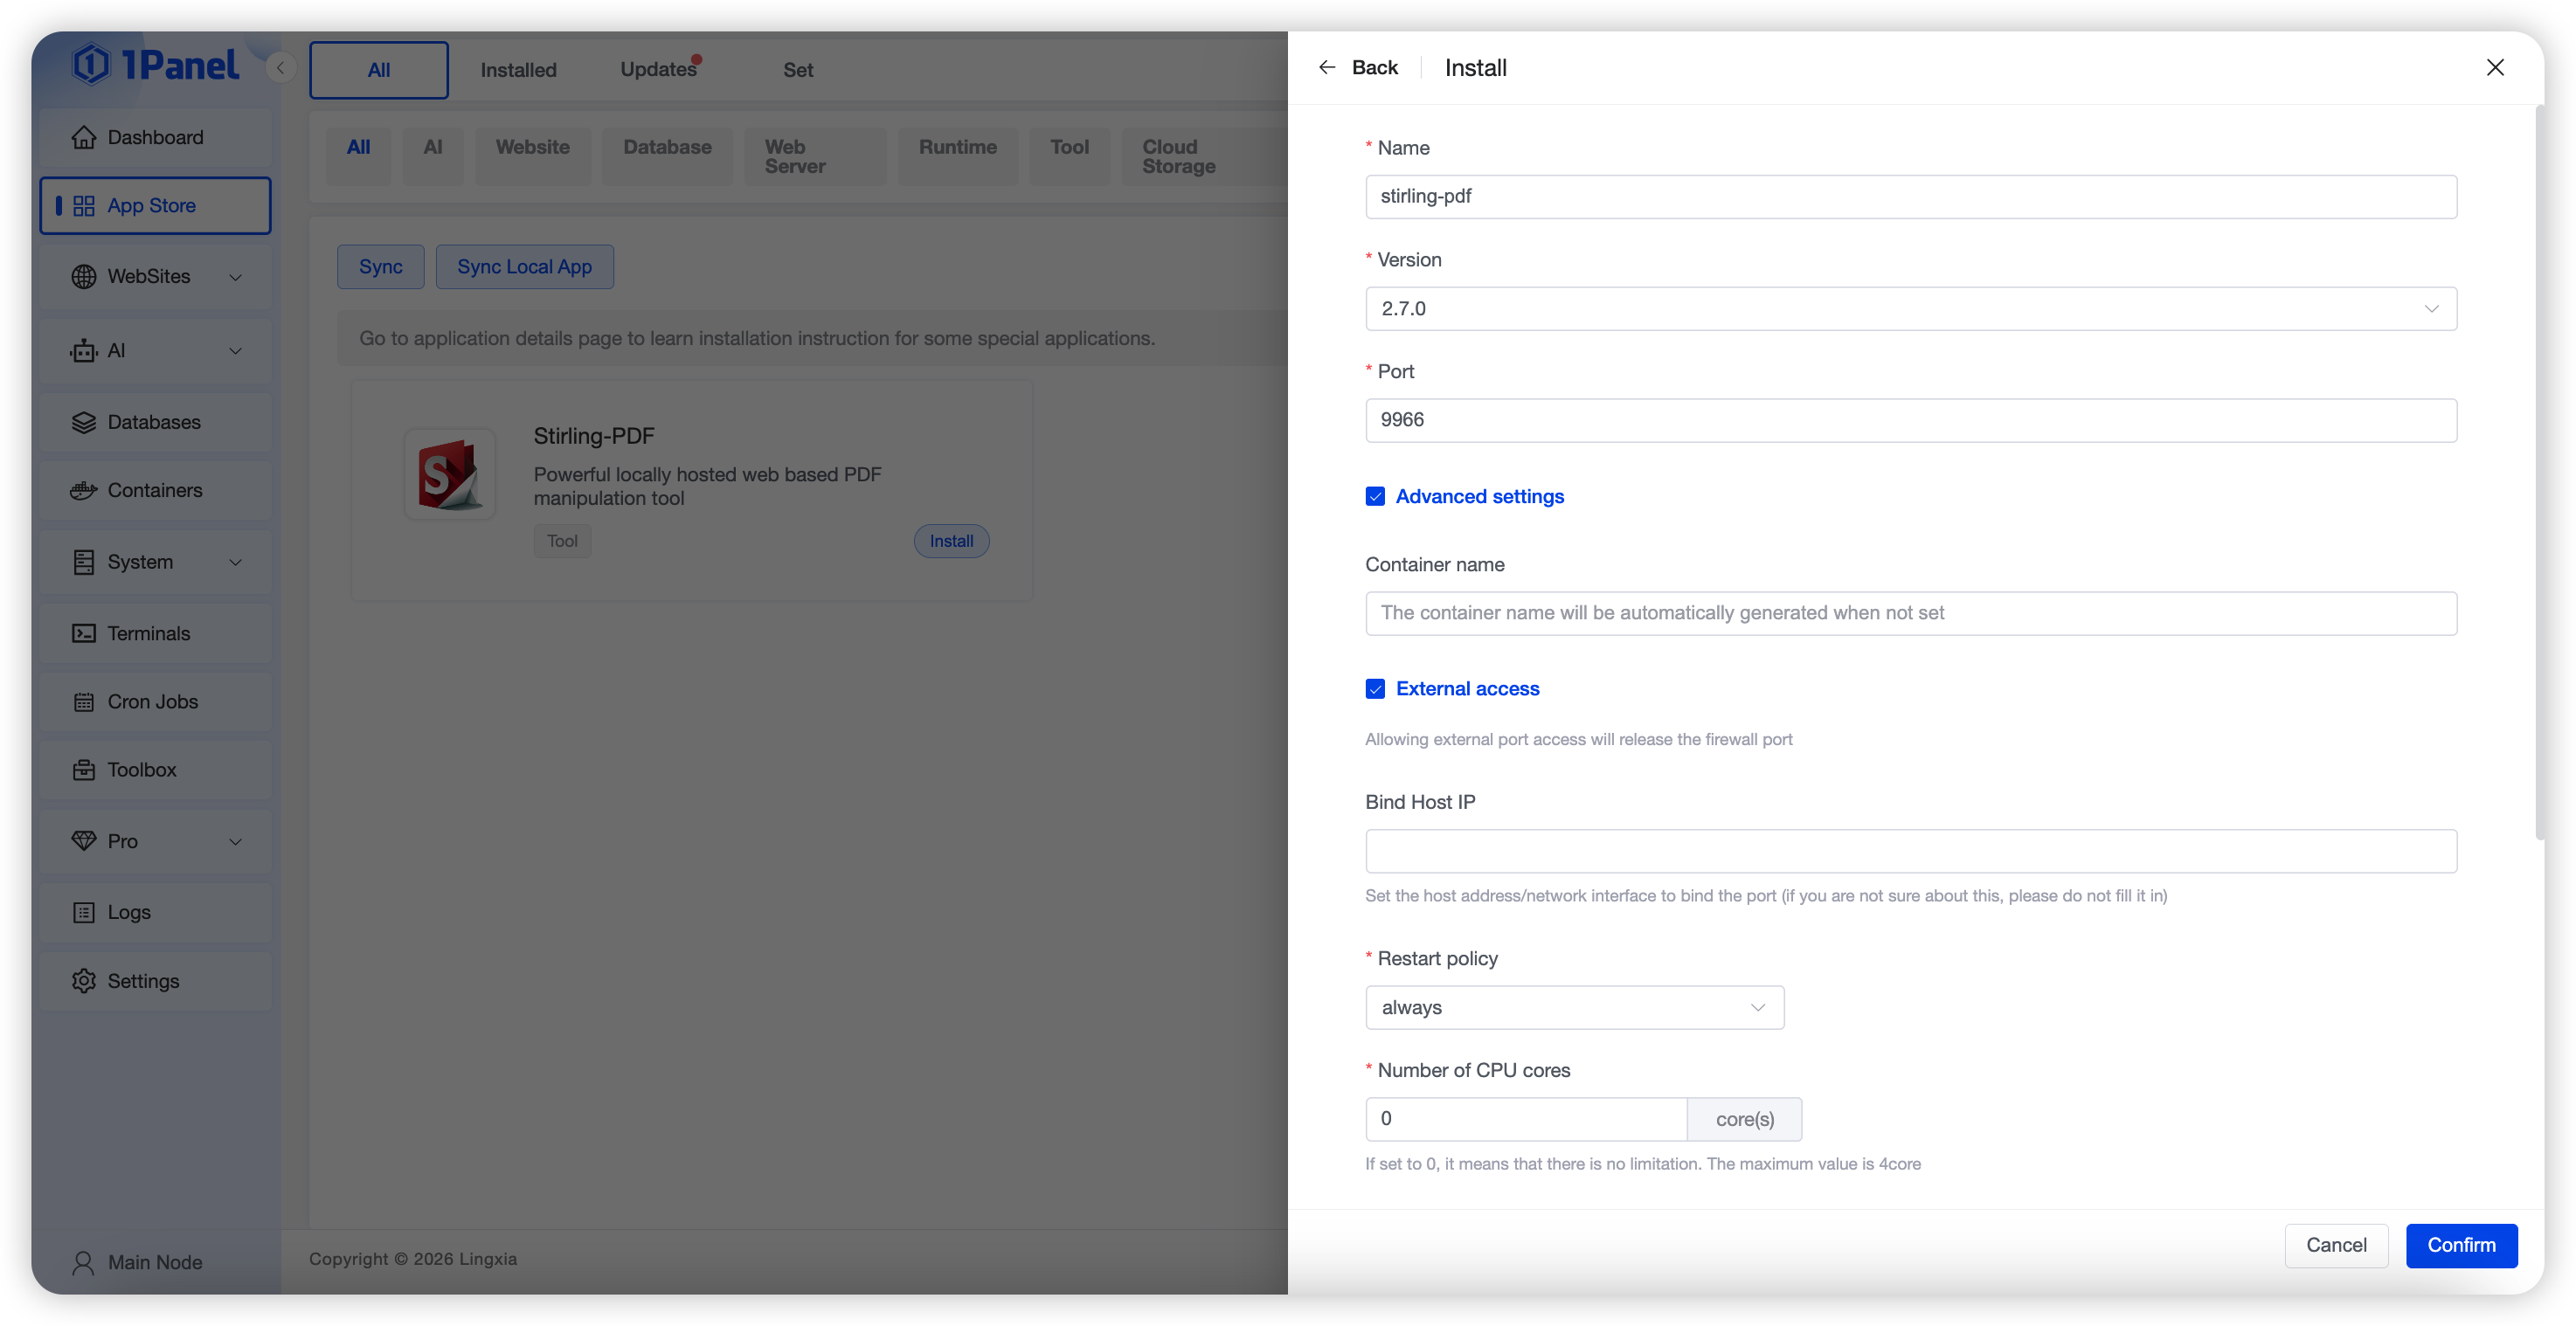Image resolution: width=2576 pixels, height=1326 pixels.
Task: Click the Bind Host IP field
Action: coord(1910,851)
